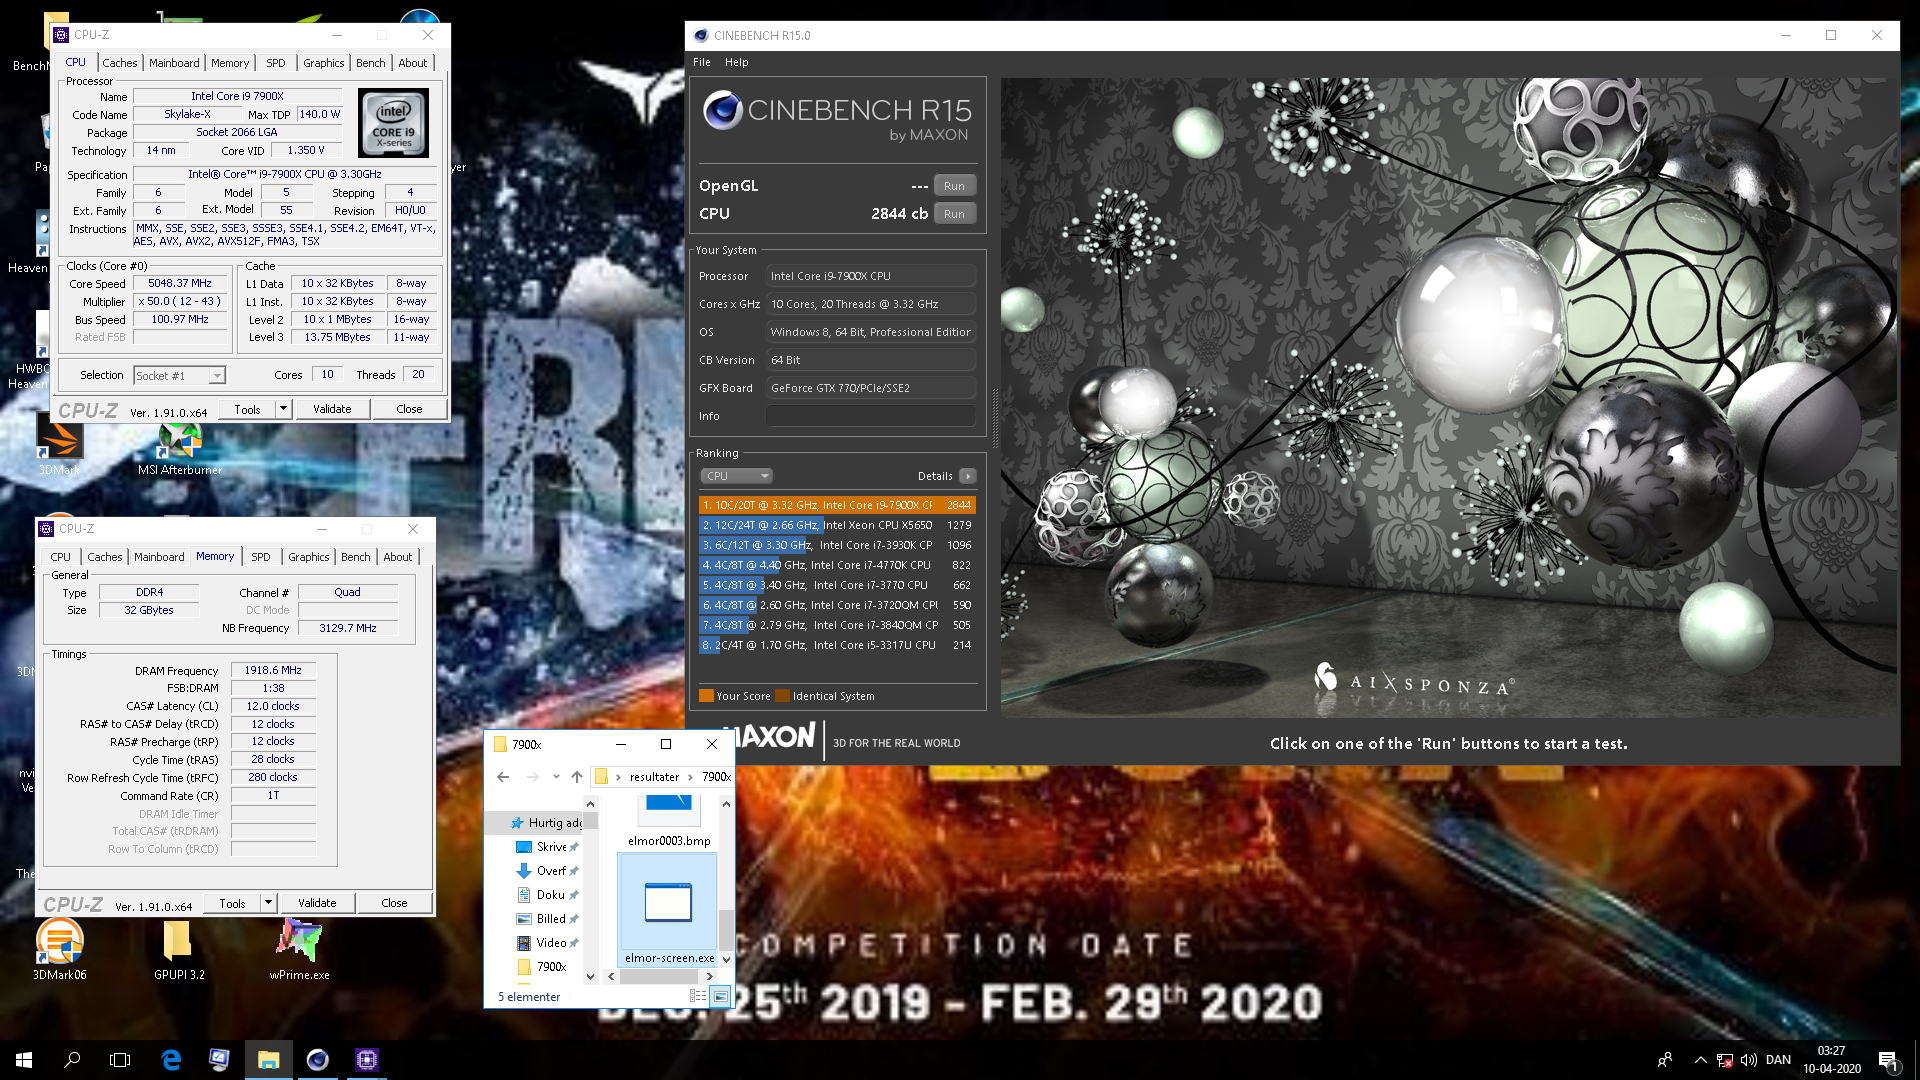Viewport: 1920px width, 1080px height.
Task: Open taskbar search
Action: click(72, 1060)
